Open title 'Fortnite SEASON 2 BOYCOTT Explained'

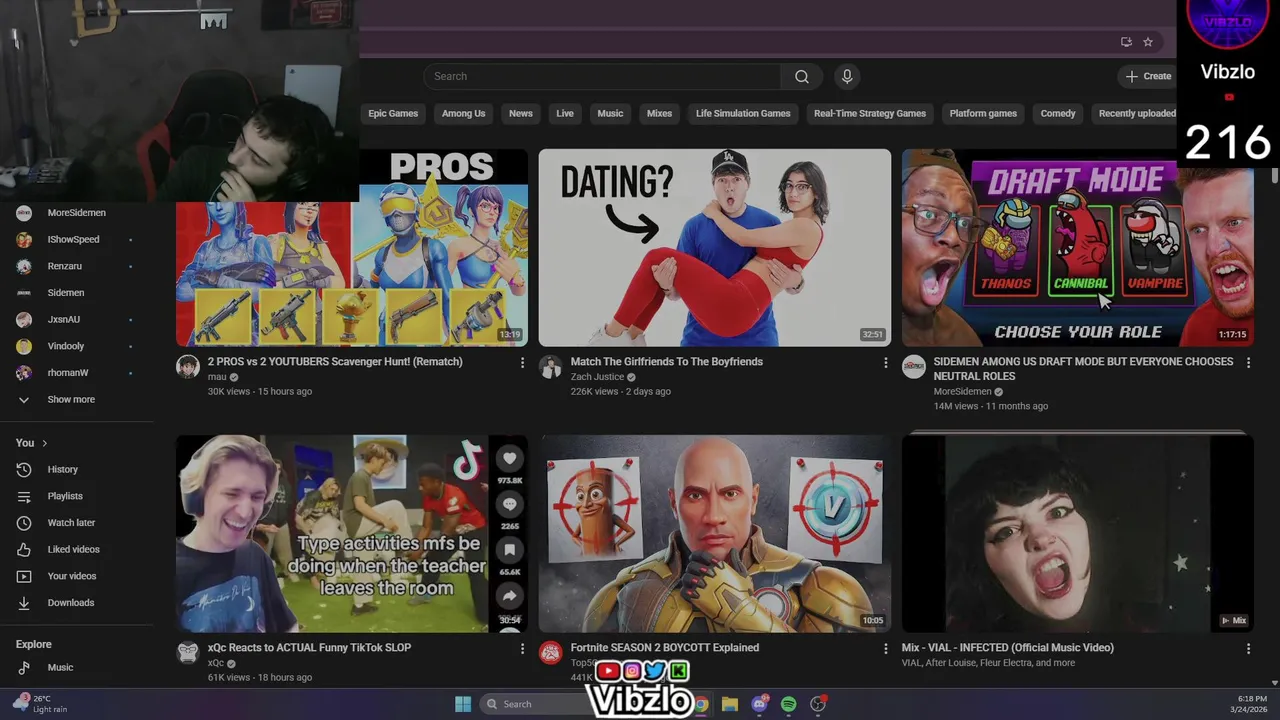[x=665, y=648]
